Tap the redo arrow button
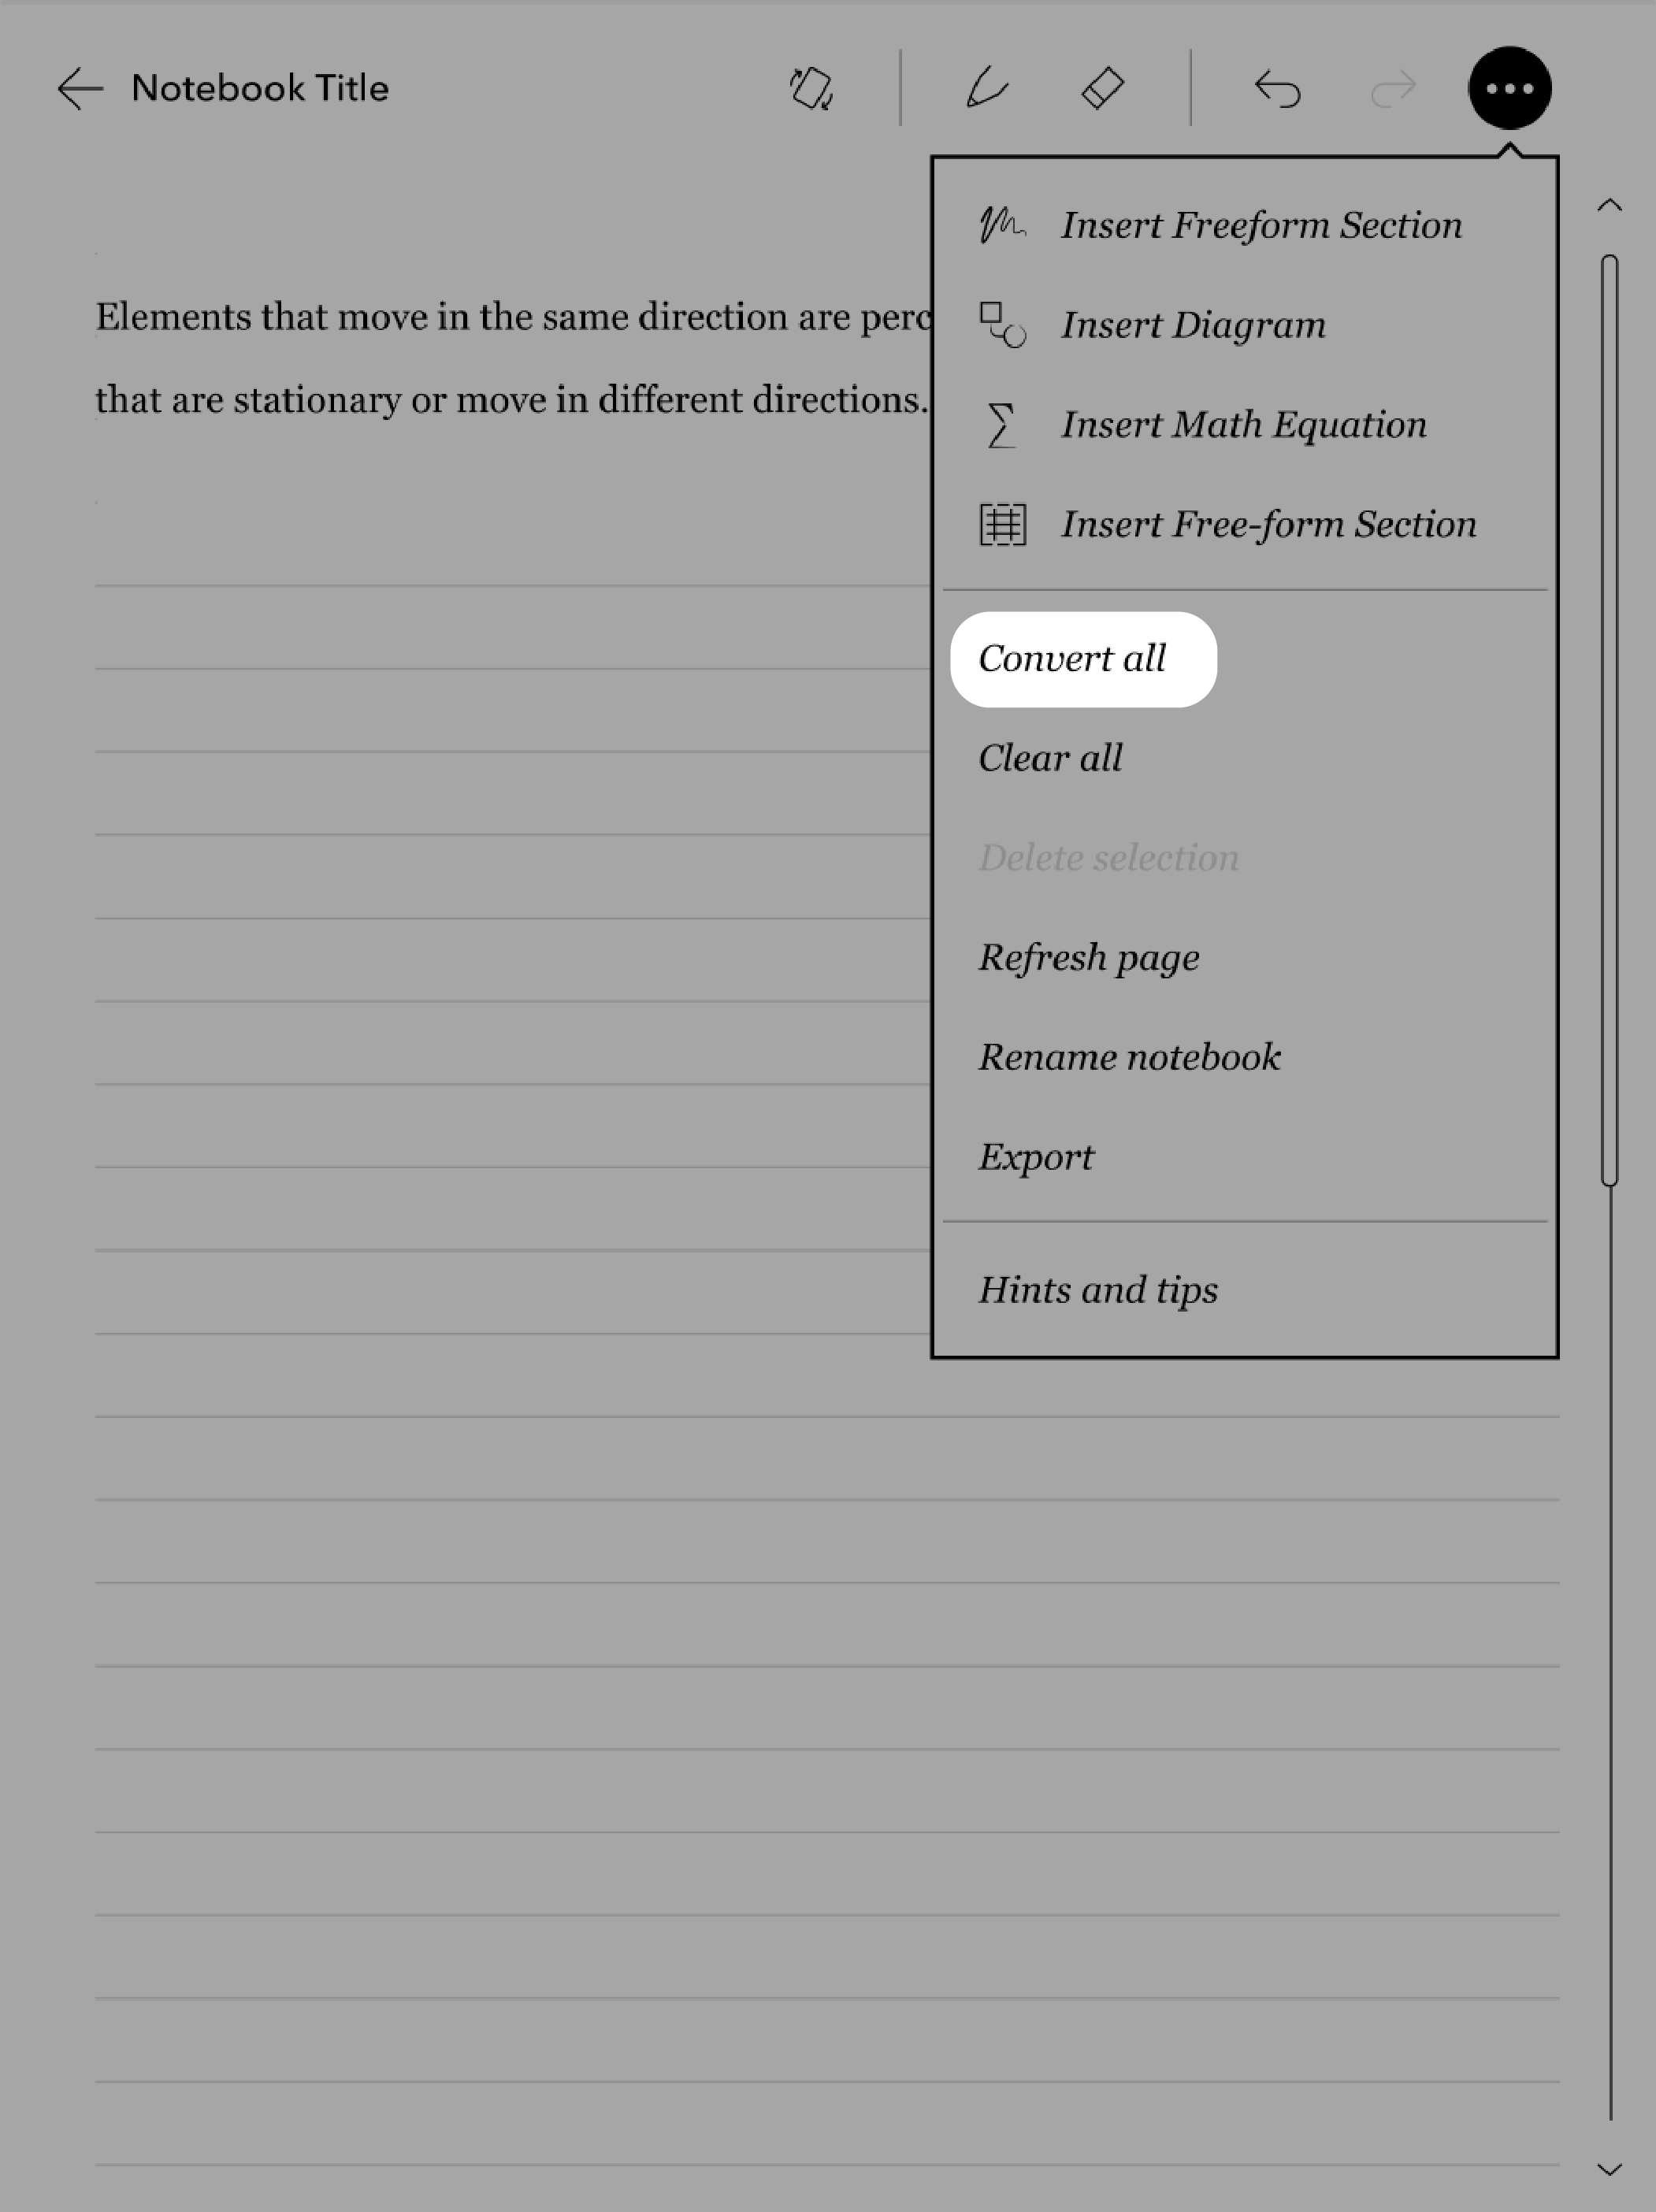The height and width of the screenshot is (2212, 1656). [x=1391, y=87]
